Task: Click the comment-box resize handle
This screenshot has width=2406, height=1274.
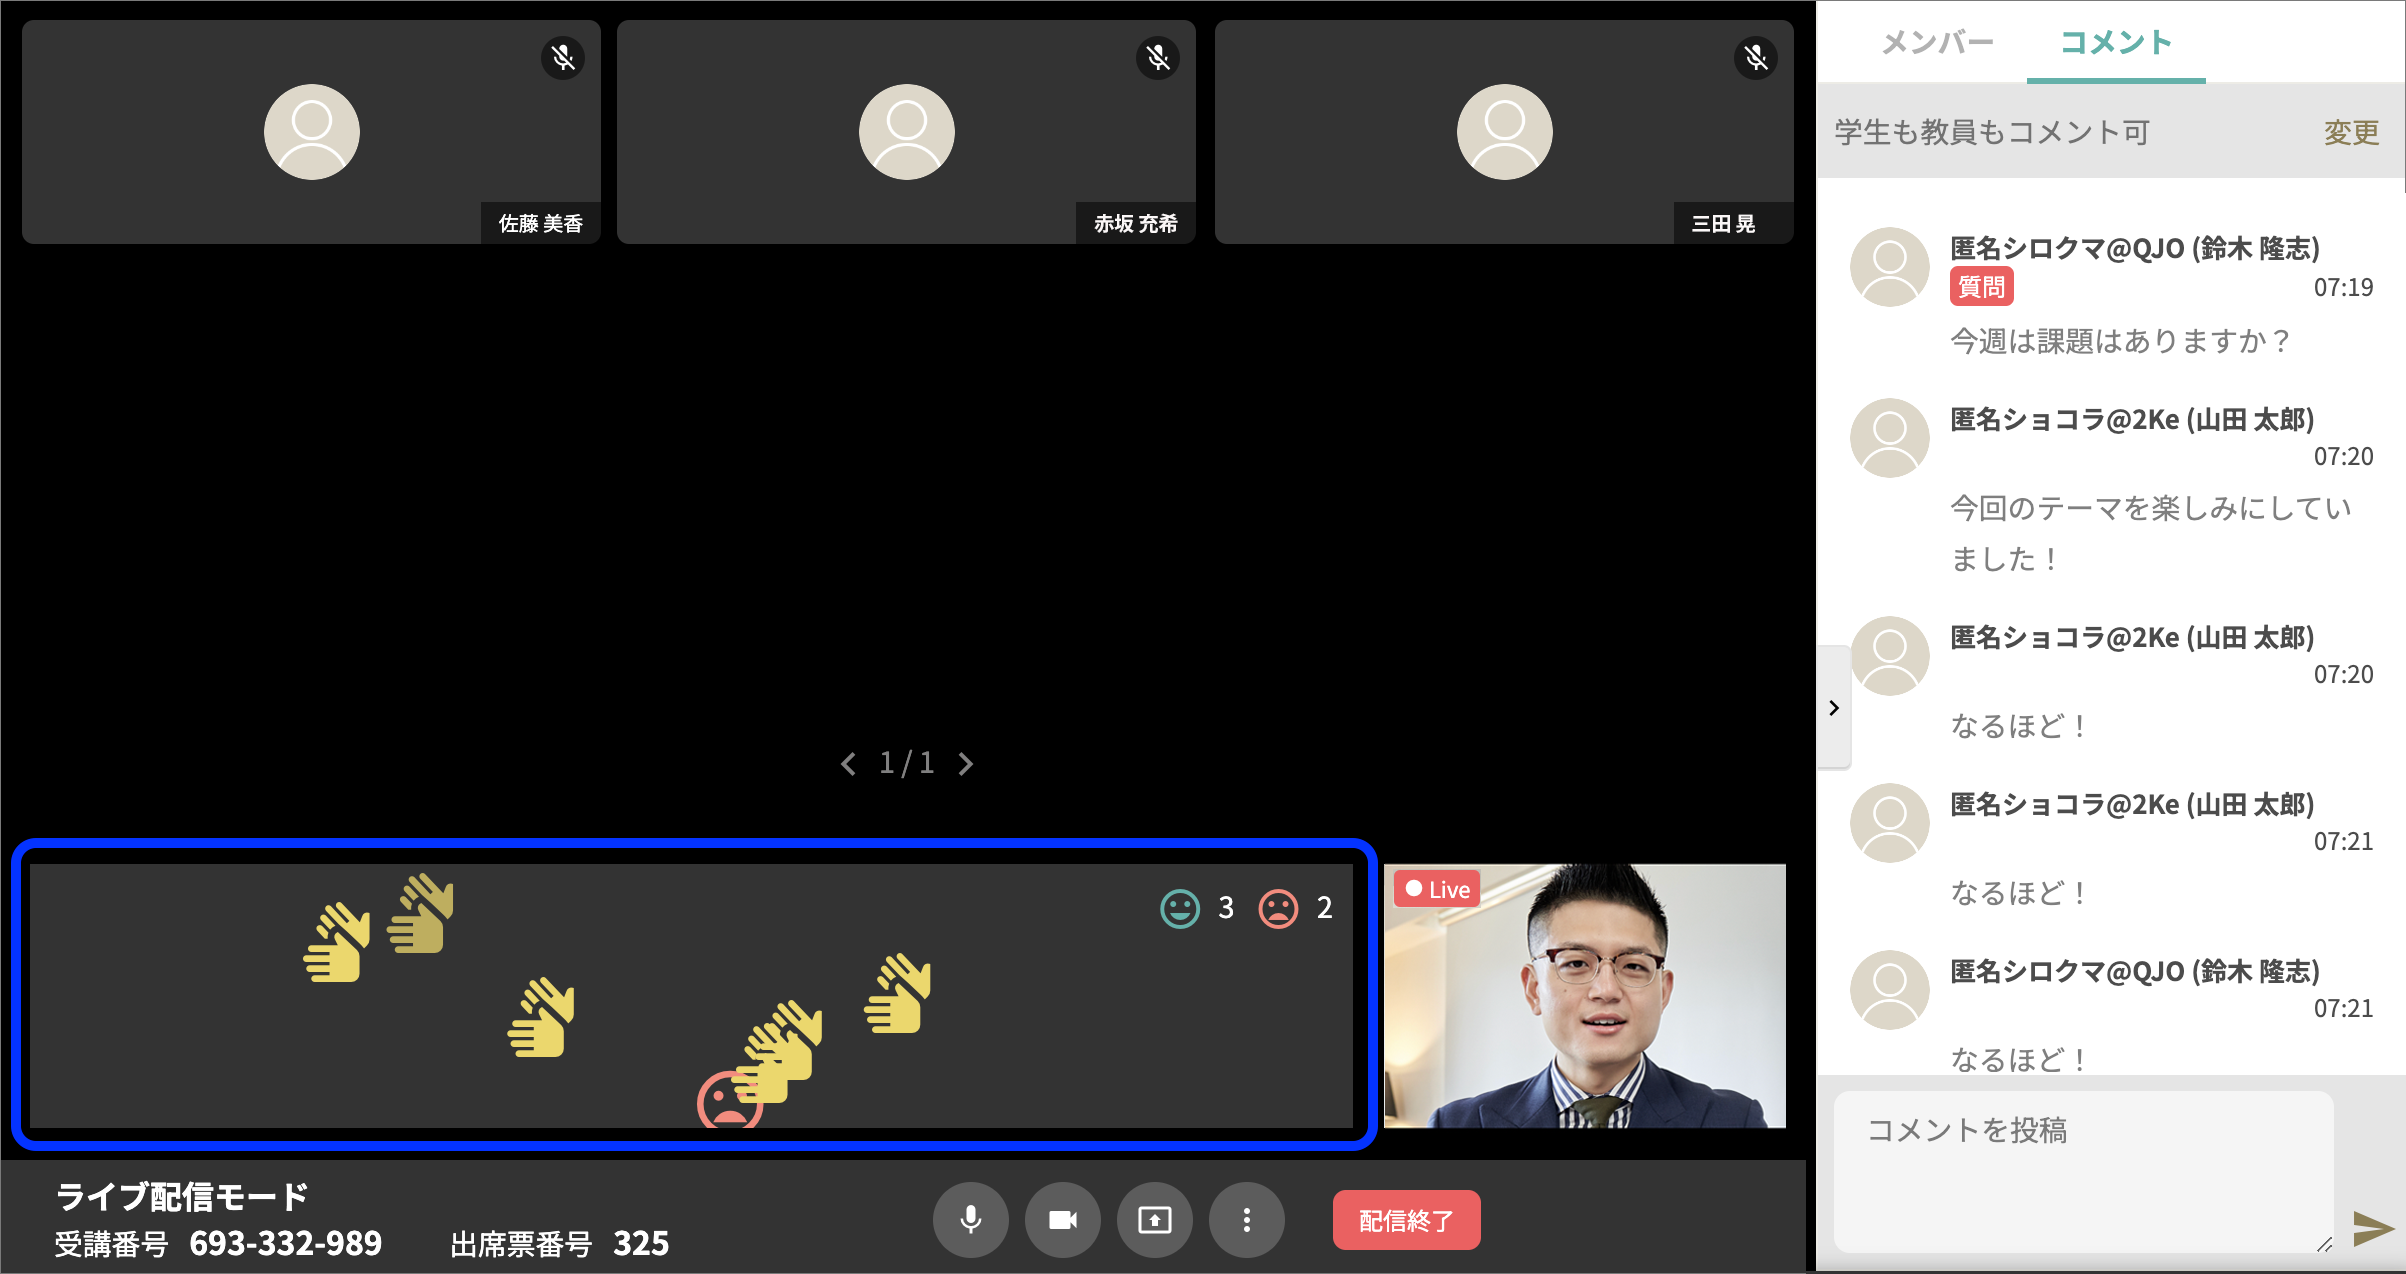Action: pyautogui.click(x=2324, y=1243)
